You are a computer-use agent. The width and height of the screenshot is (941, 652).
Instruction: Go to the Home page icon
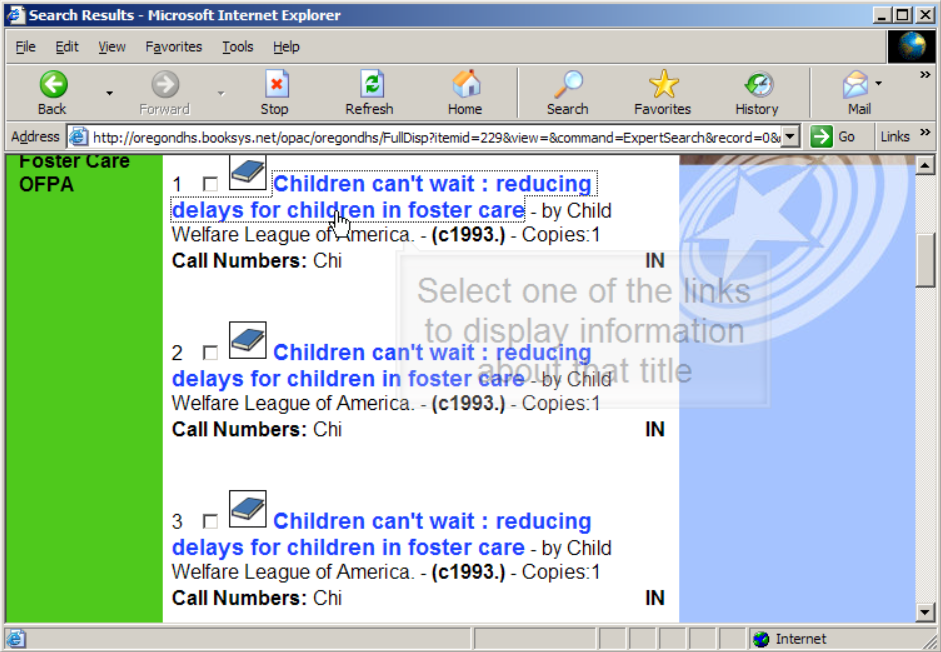point(466,84)
